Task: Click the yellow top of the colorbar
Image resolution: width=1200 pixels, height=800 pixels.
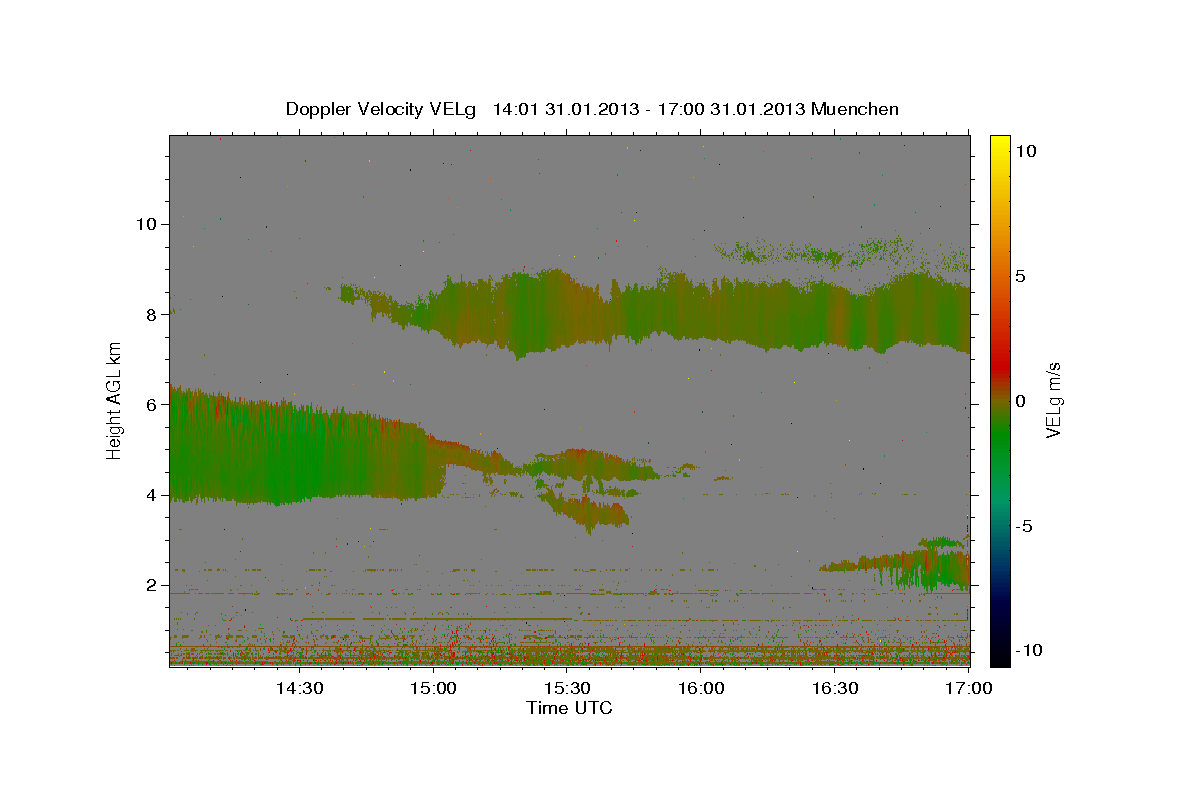Action: [x=999, y=143]
